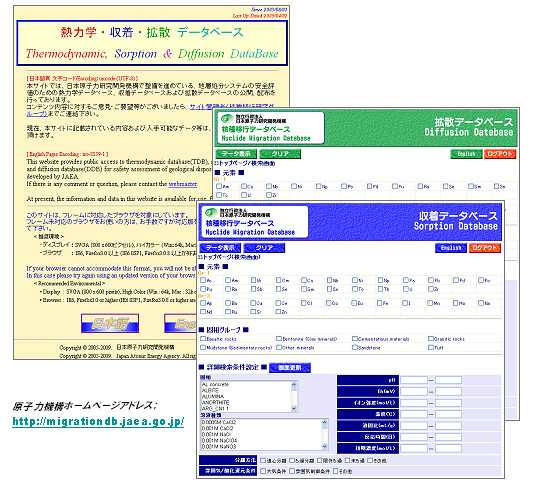
Task: Open the migrationdb.jaea.go.jp homepage link
Action: tap(98, 421)
